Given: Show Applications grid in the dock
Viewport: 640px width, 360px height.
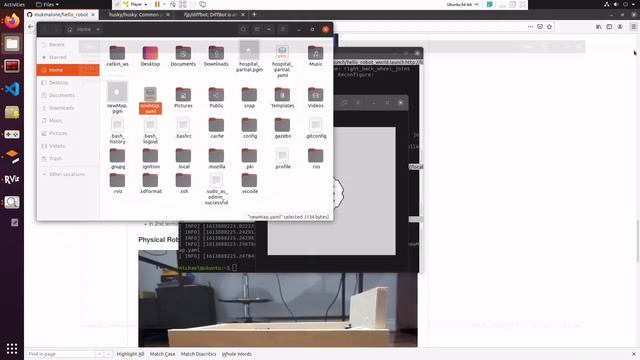Looking at the screenshot, I should [12, 348].
